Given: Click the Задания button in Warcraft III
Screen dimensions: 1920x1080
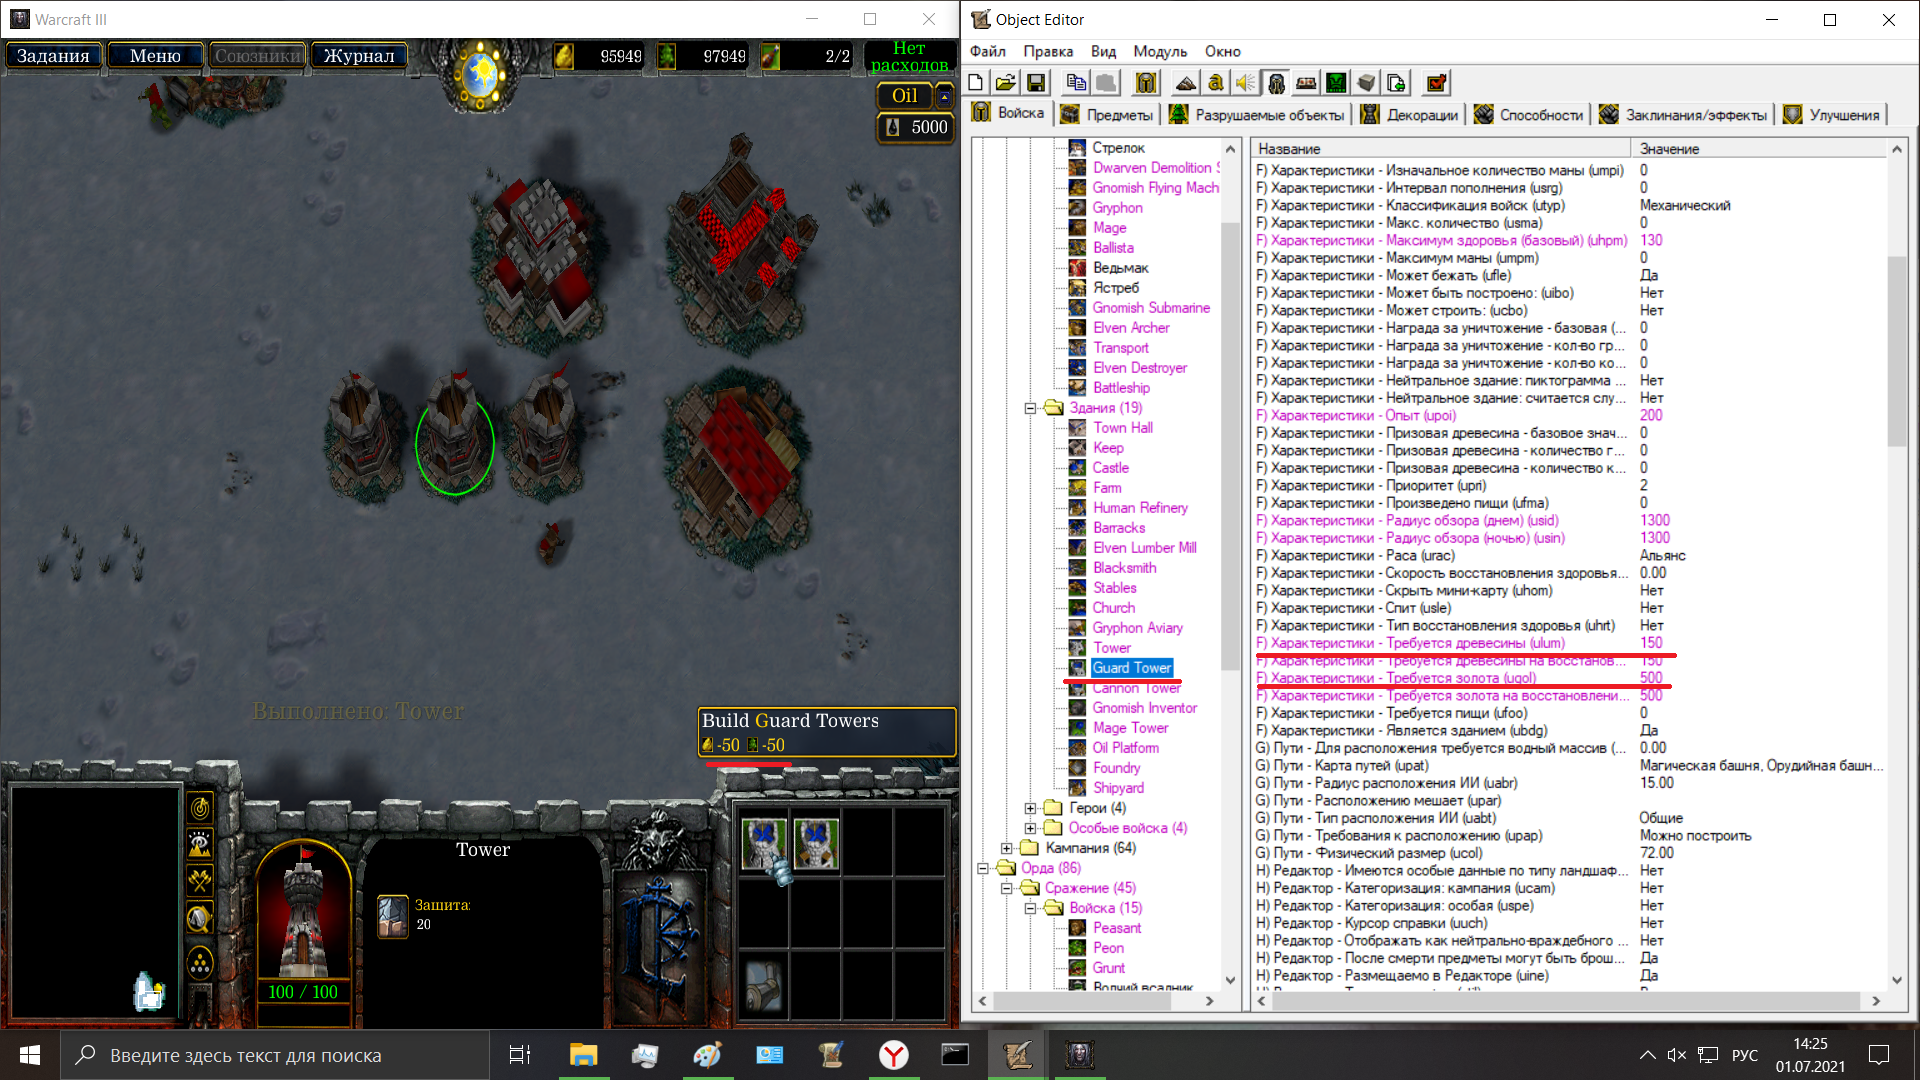Looking at the screenshot, I should tap(53, 56).
